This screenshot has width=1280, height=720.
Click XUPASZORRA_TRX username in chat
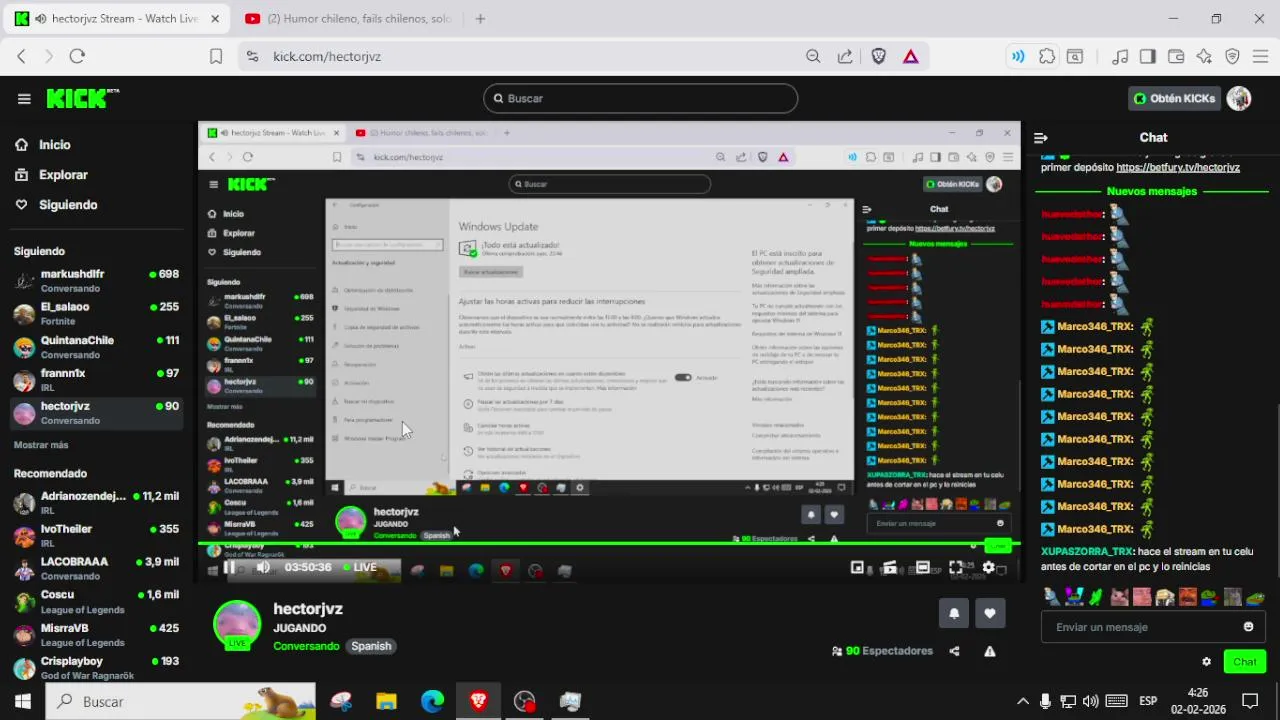tap(1087, 551)
